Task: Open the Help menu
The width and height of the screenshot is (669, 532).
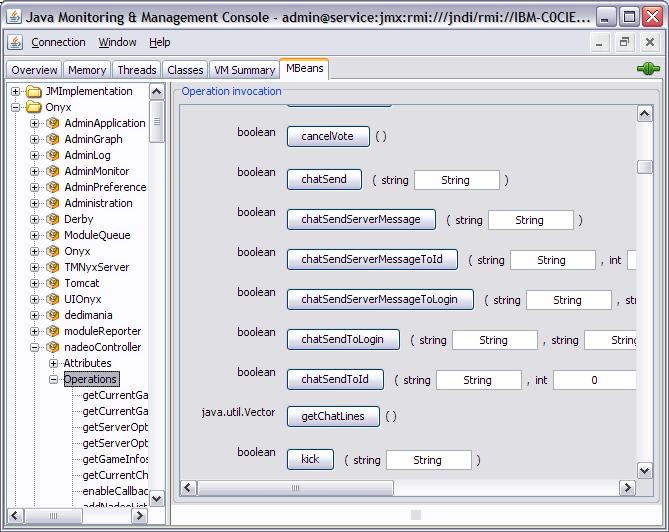Action: 160,42
